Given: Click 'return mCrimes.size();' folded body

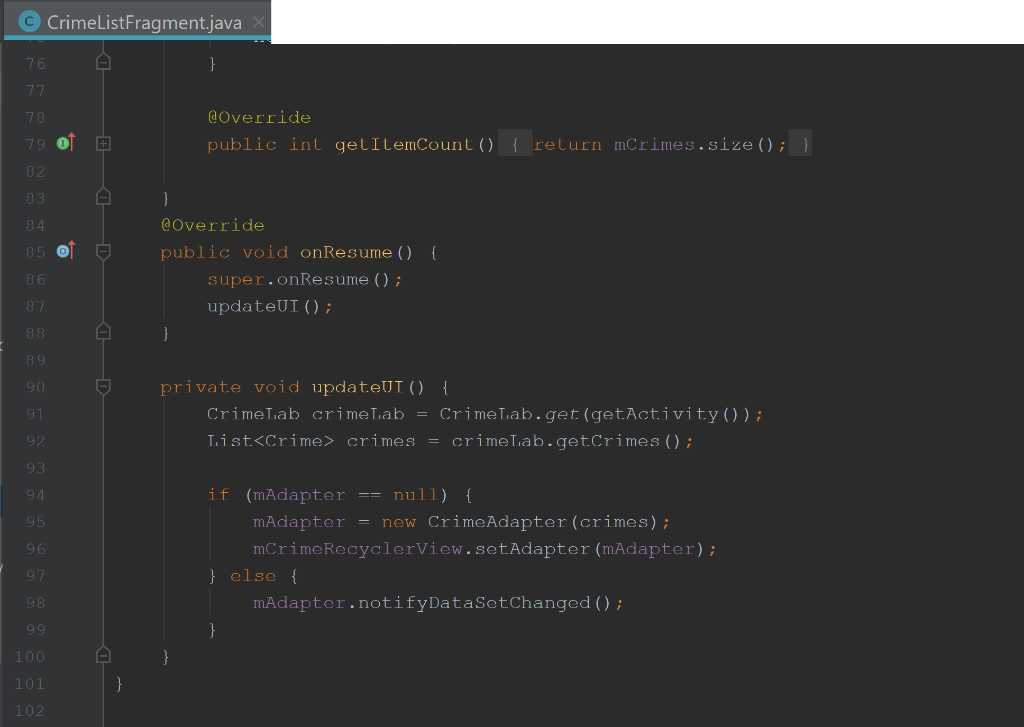Looking at the screenshot, I should [x=660, y=144].
